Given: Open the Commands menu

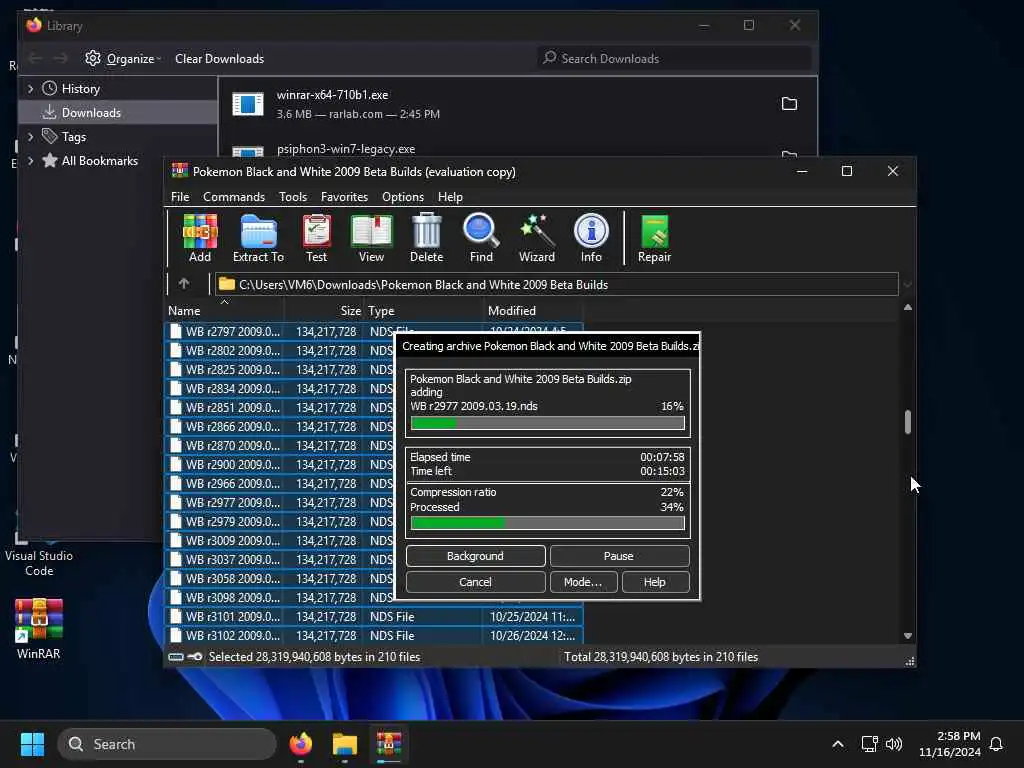Looking at the screenshot, I should pyautogui.click(x=234, y=197).
